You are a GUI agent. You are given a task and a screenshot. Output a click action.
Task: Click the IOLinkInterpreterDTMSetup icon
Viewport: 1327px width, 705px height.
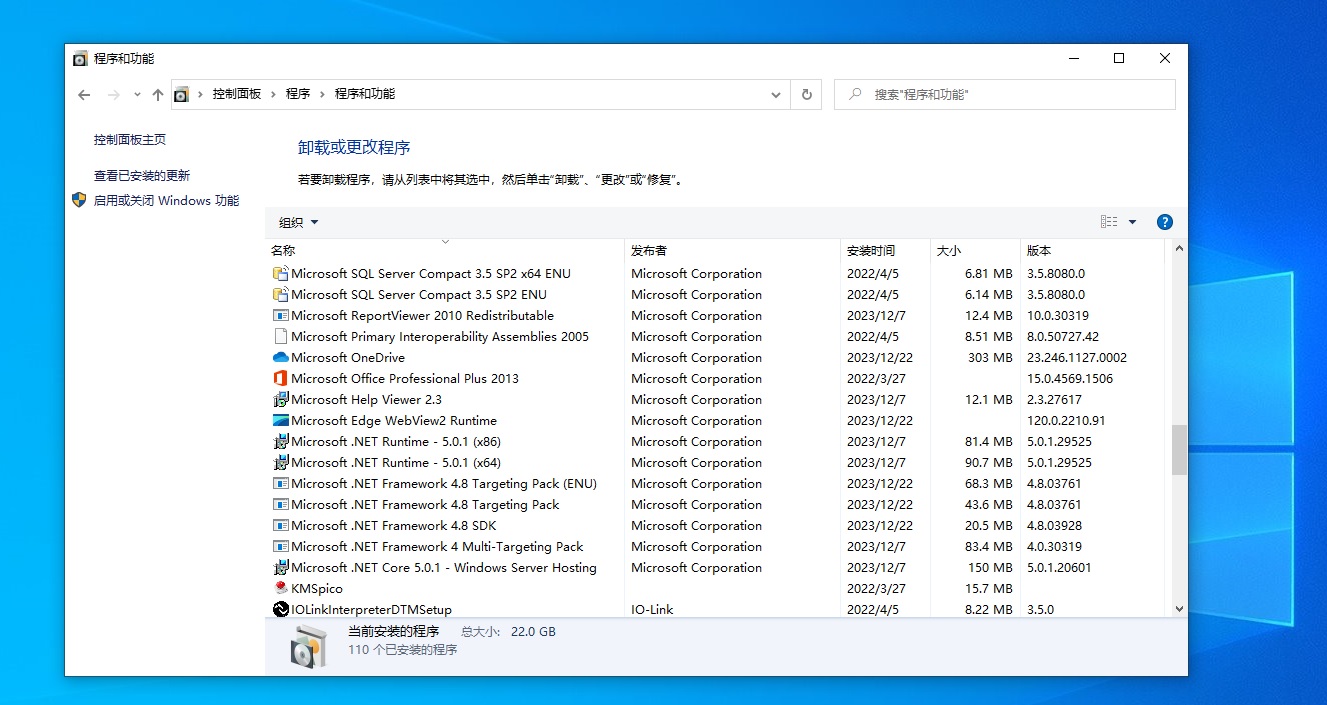pyautogui.click(x=280, y=609)
